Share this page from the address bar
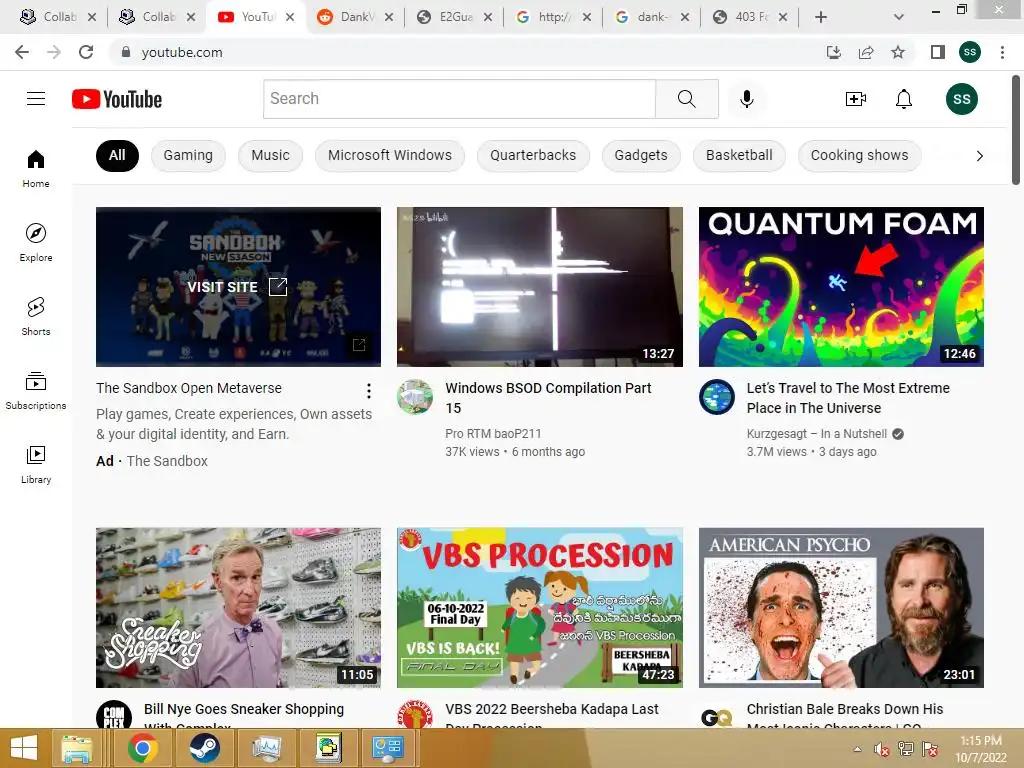The image size is (1024, 768). pyautogui.click(x=866, y=52)
